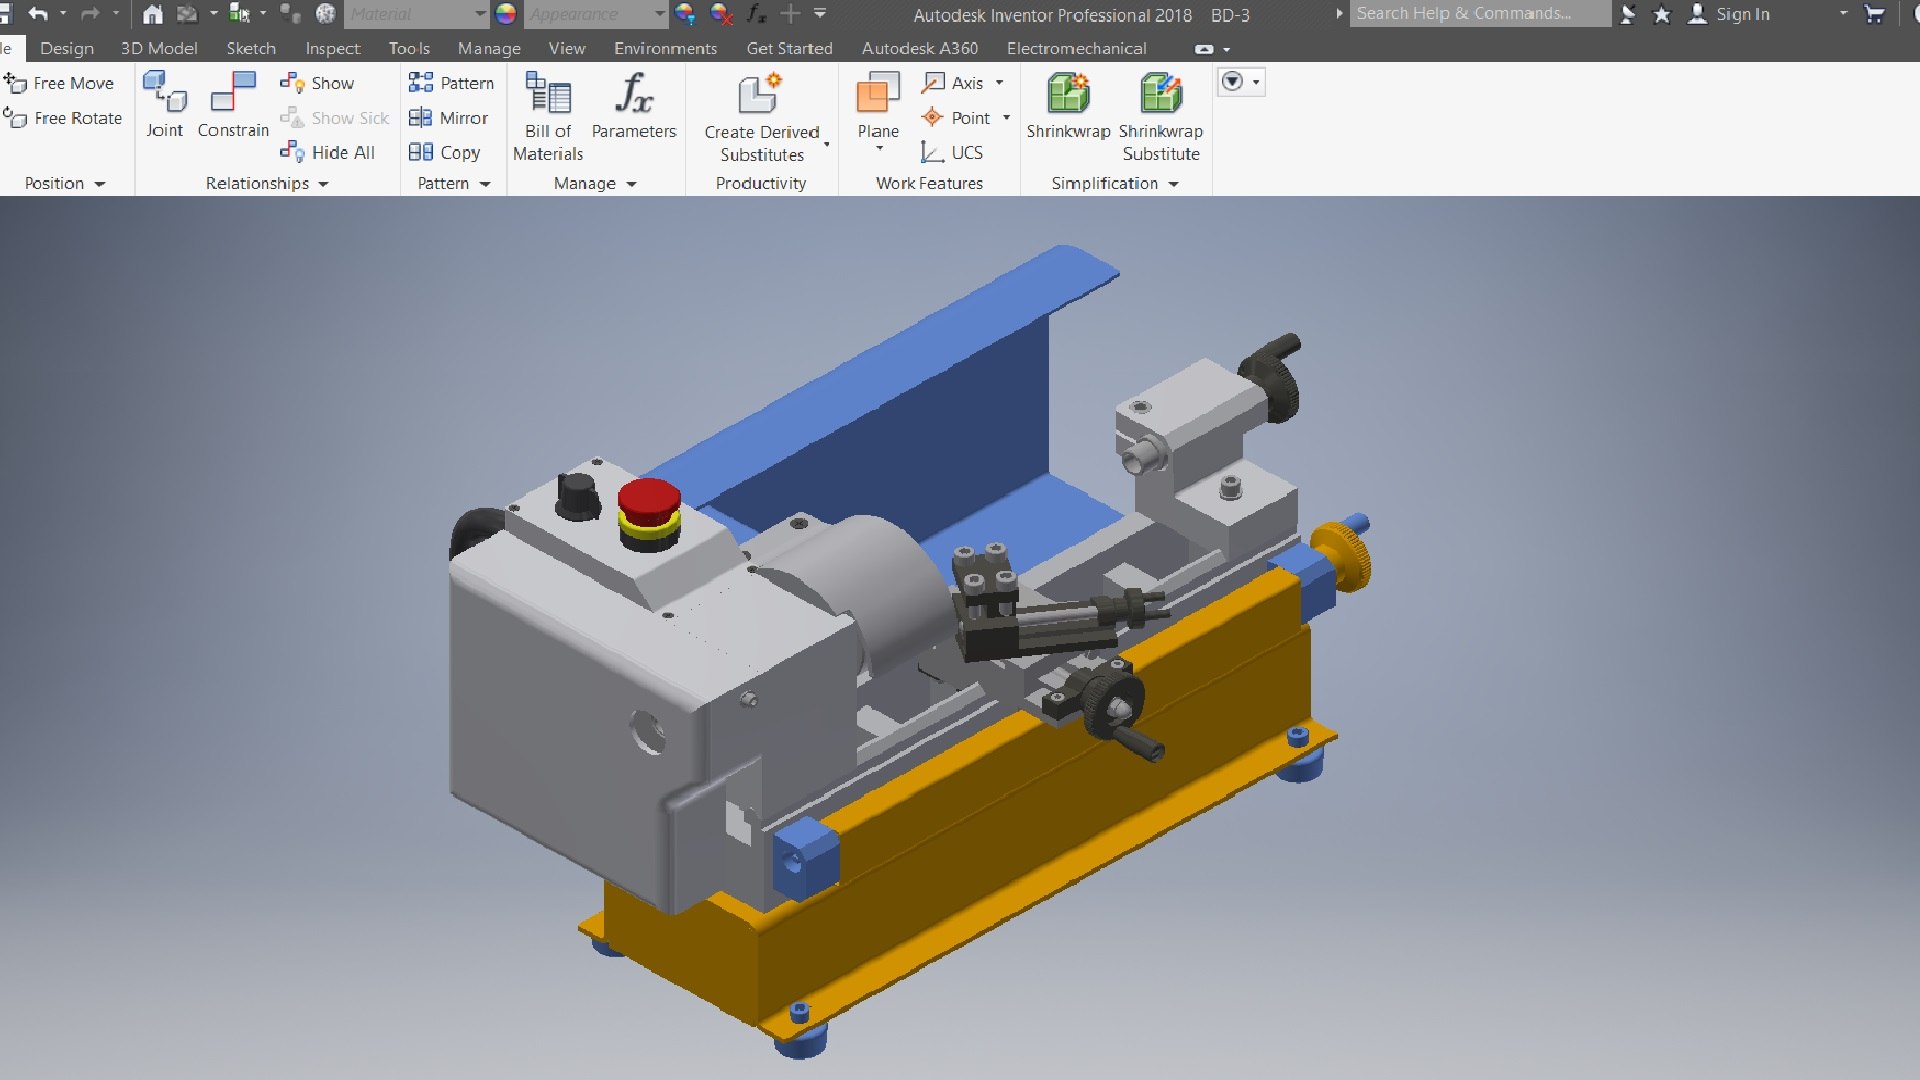Click Create Derived Substitutes

(762, 116)
